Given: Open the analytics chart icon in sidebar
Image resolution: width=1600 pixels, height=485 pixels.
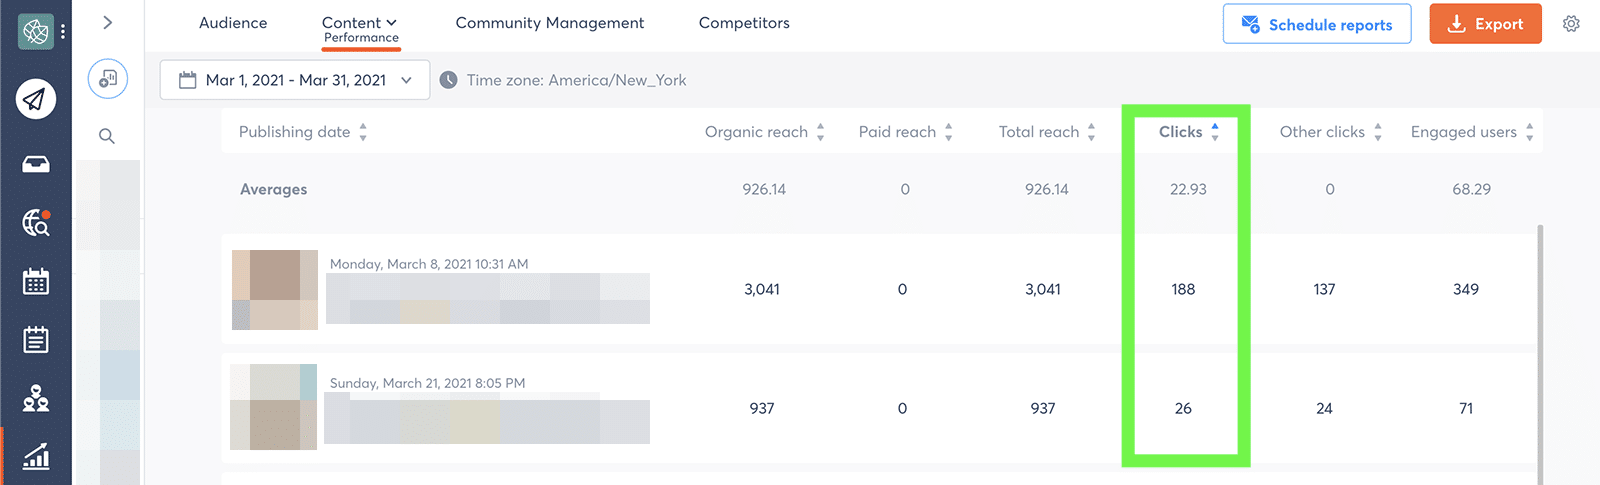Looking at the screenshot, I should tap(36, 457).
